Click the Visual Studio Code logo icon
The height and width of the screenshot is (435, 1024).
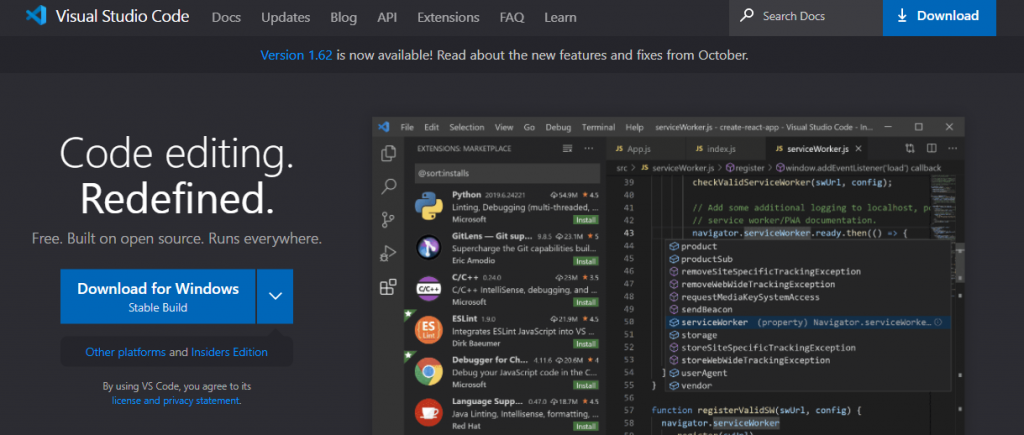(36, 16)
